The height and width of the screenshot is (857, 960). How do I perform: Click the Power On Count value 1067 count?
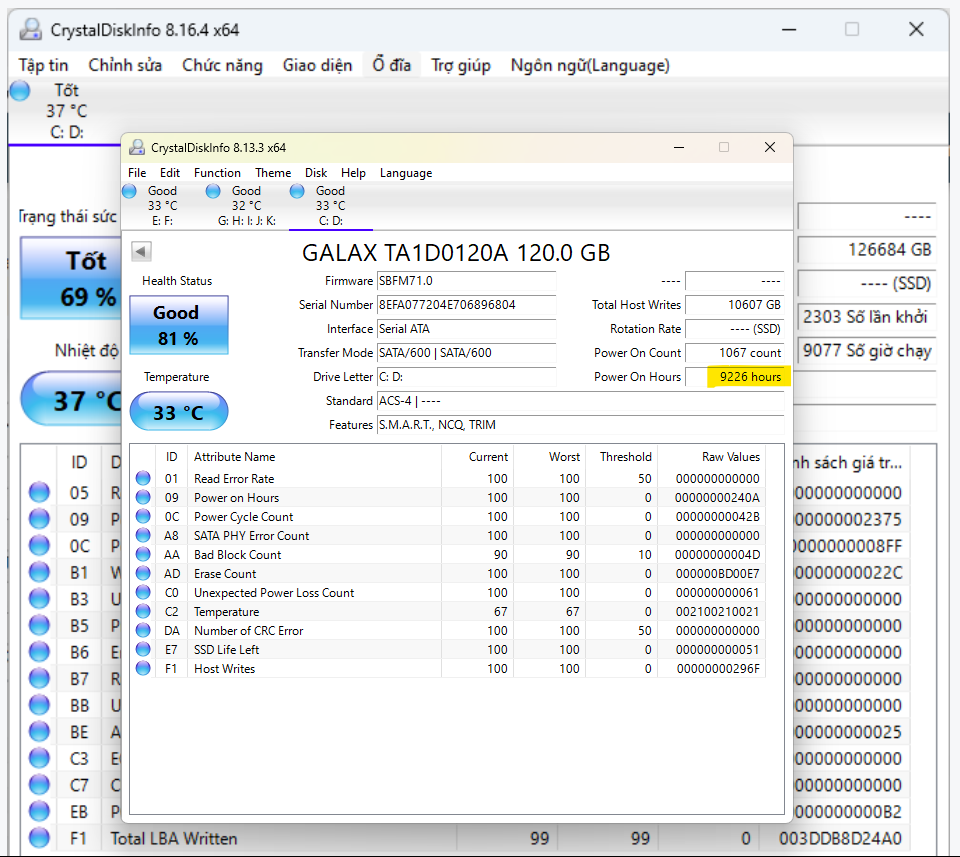pos(735,353)
